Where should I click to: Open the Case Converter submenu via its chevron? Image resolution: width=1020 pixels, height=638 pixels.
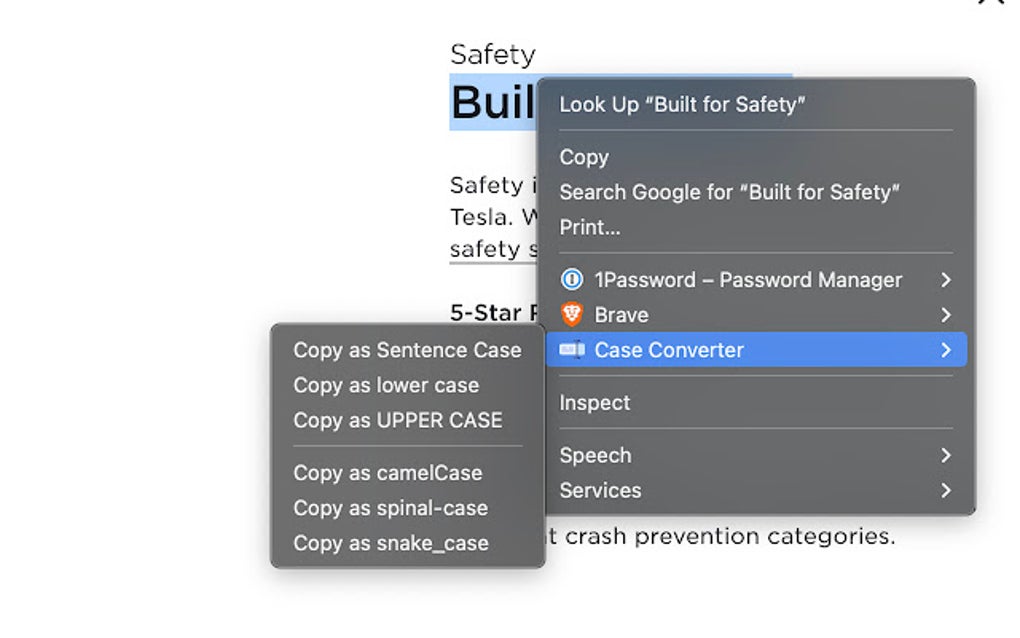[945, 350]
